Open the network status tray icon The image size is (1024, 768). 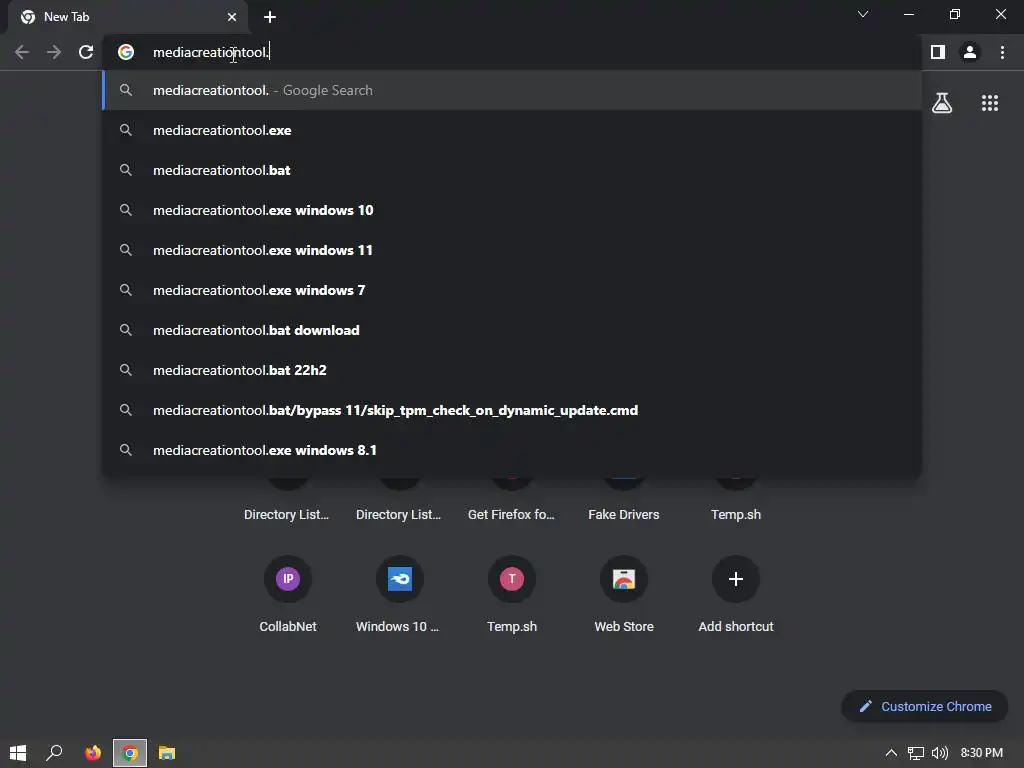pyautogui.click(x=916, y=753)
